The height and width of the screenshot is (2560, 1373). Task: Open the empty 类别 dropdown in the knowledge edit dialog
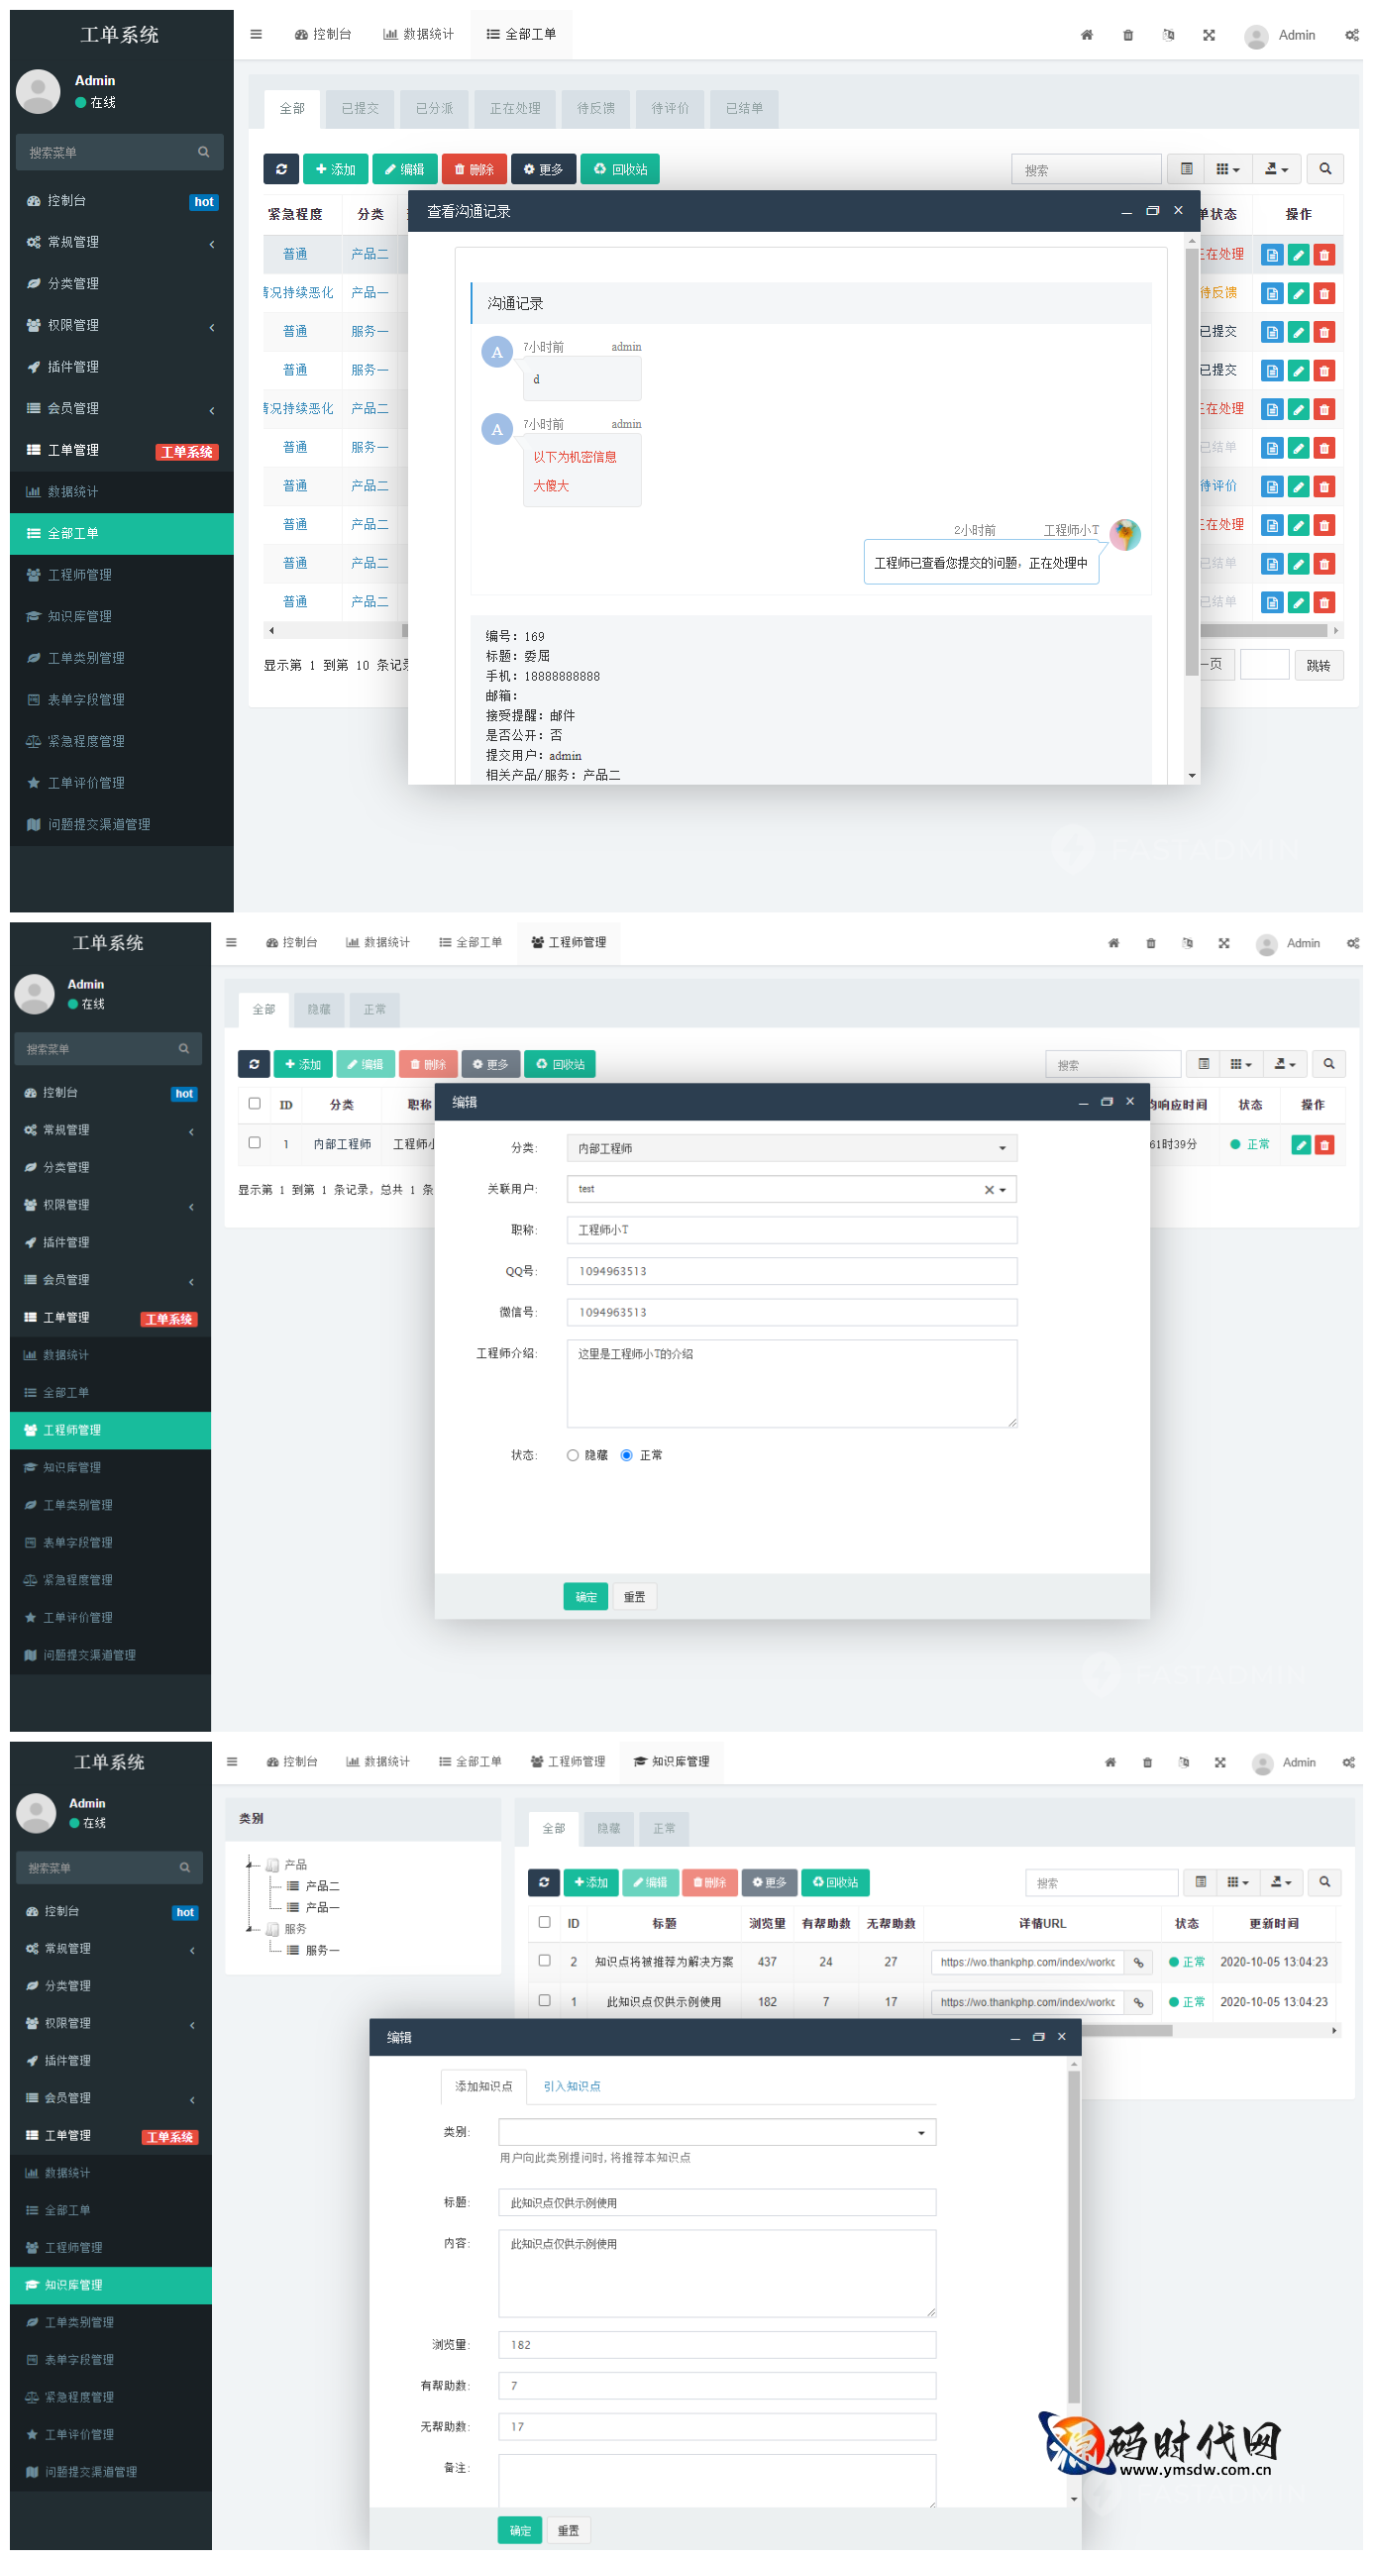(716, 2133)
